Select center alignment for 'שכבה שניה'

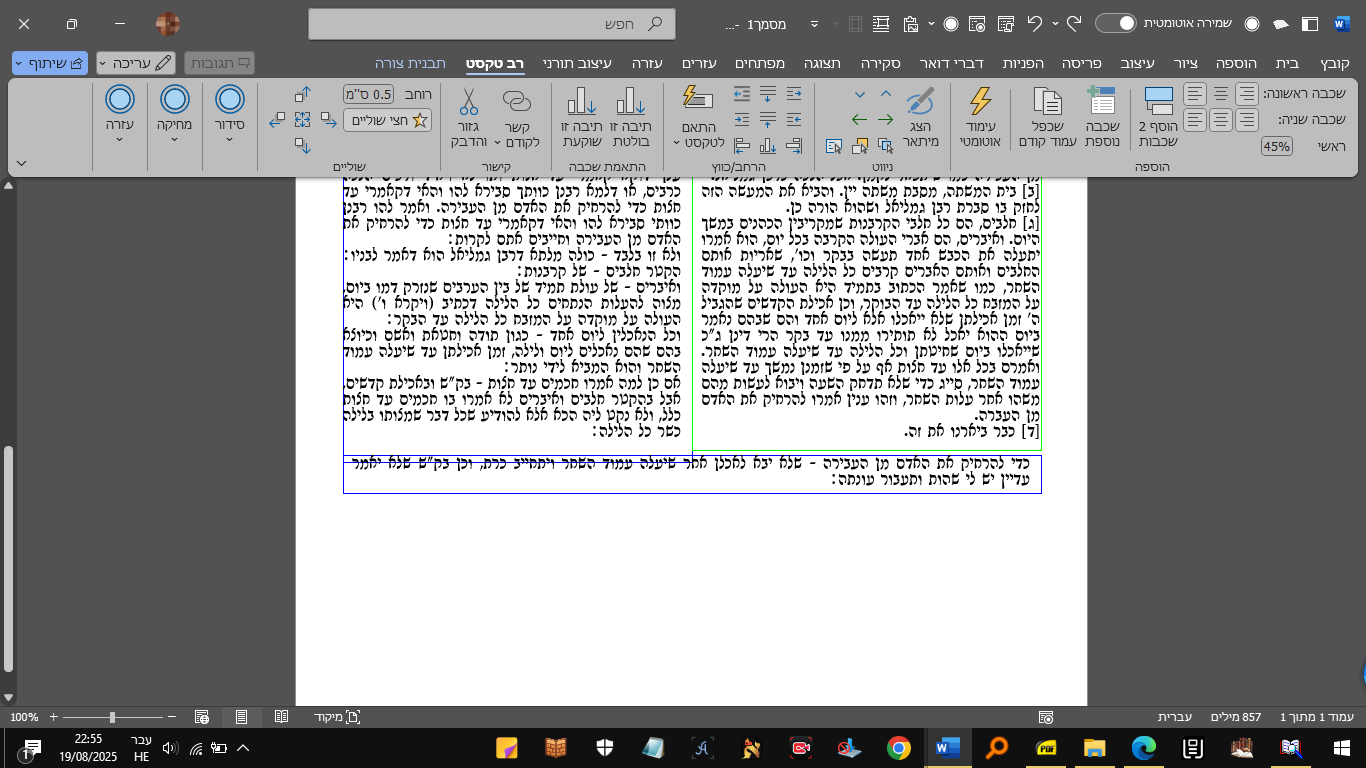click(x=1221, y=120)
